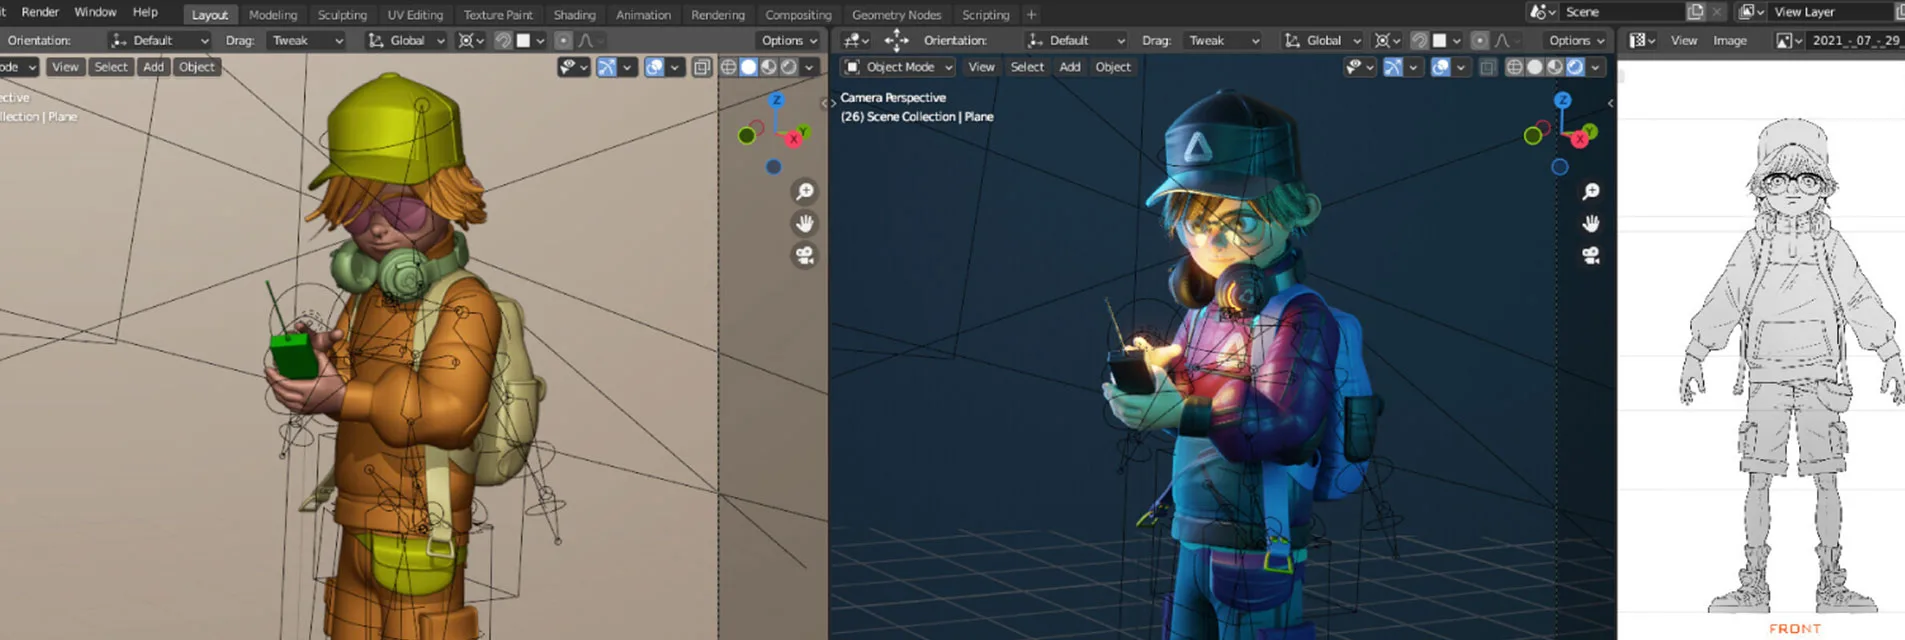The height and width of the screenshot is (640, 1905).
Task: Toggle snapping magnet in beige viewport header
Action: 503,40
